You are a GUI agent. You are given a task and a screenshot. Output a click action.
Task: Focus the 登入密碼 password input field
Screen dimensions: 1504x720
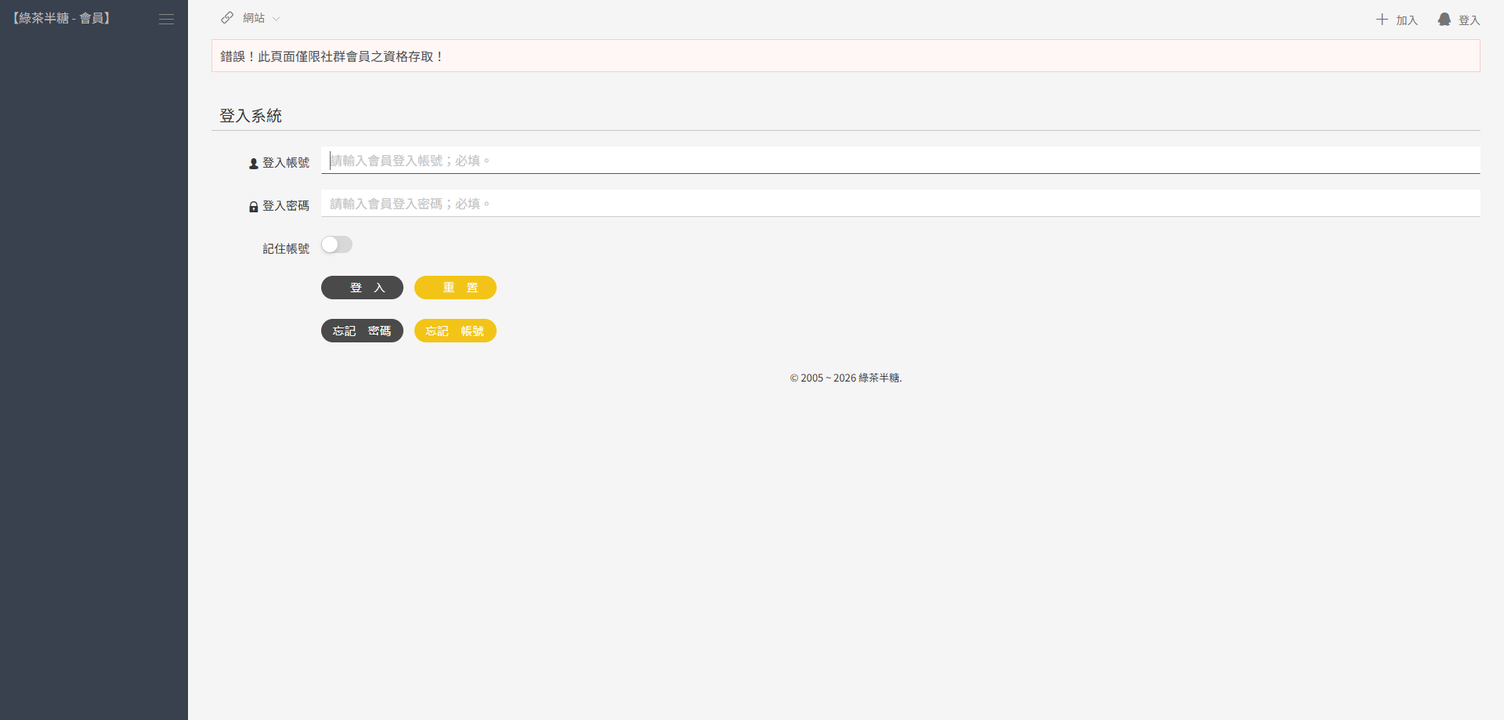tap(900, 204)
